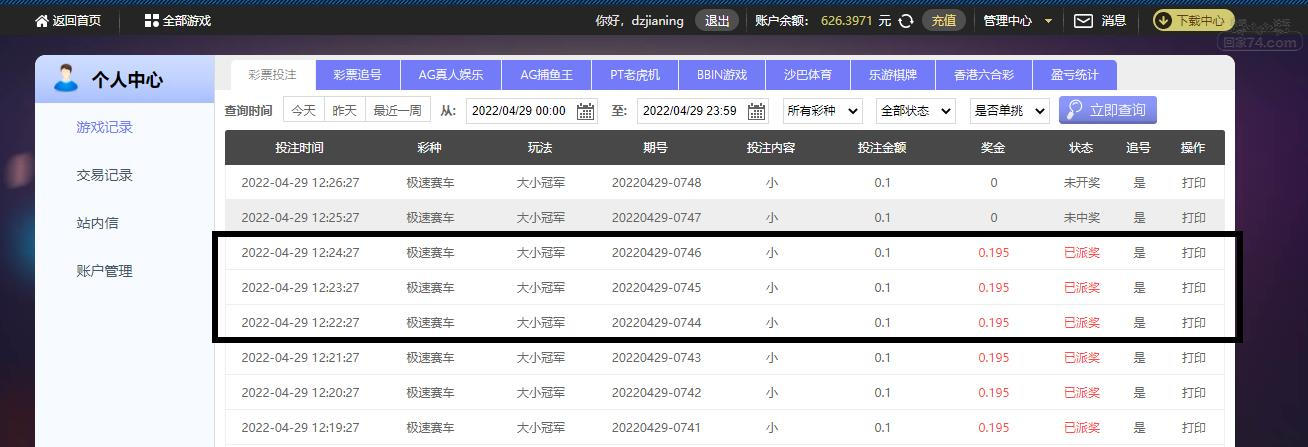
Task: Click the 期号 column header
Action: pos(656,148)
